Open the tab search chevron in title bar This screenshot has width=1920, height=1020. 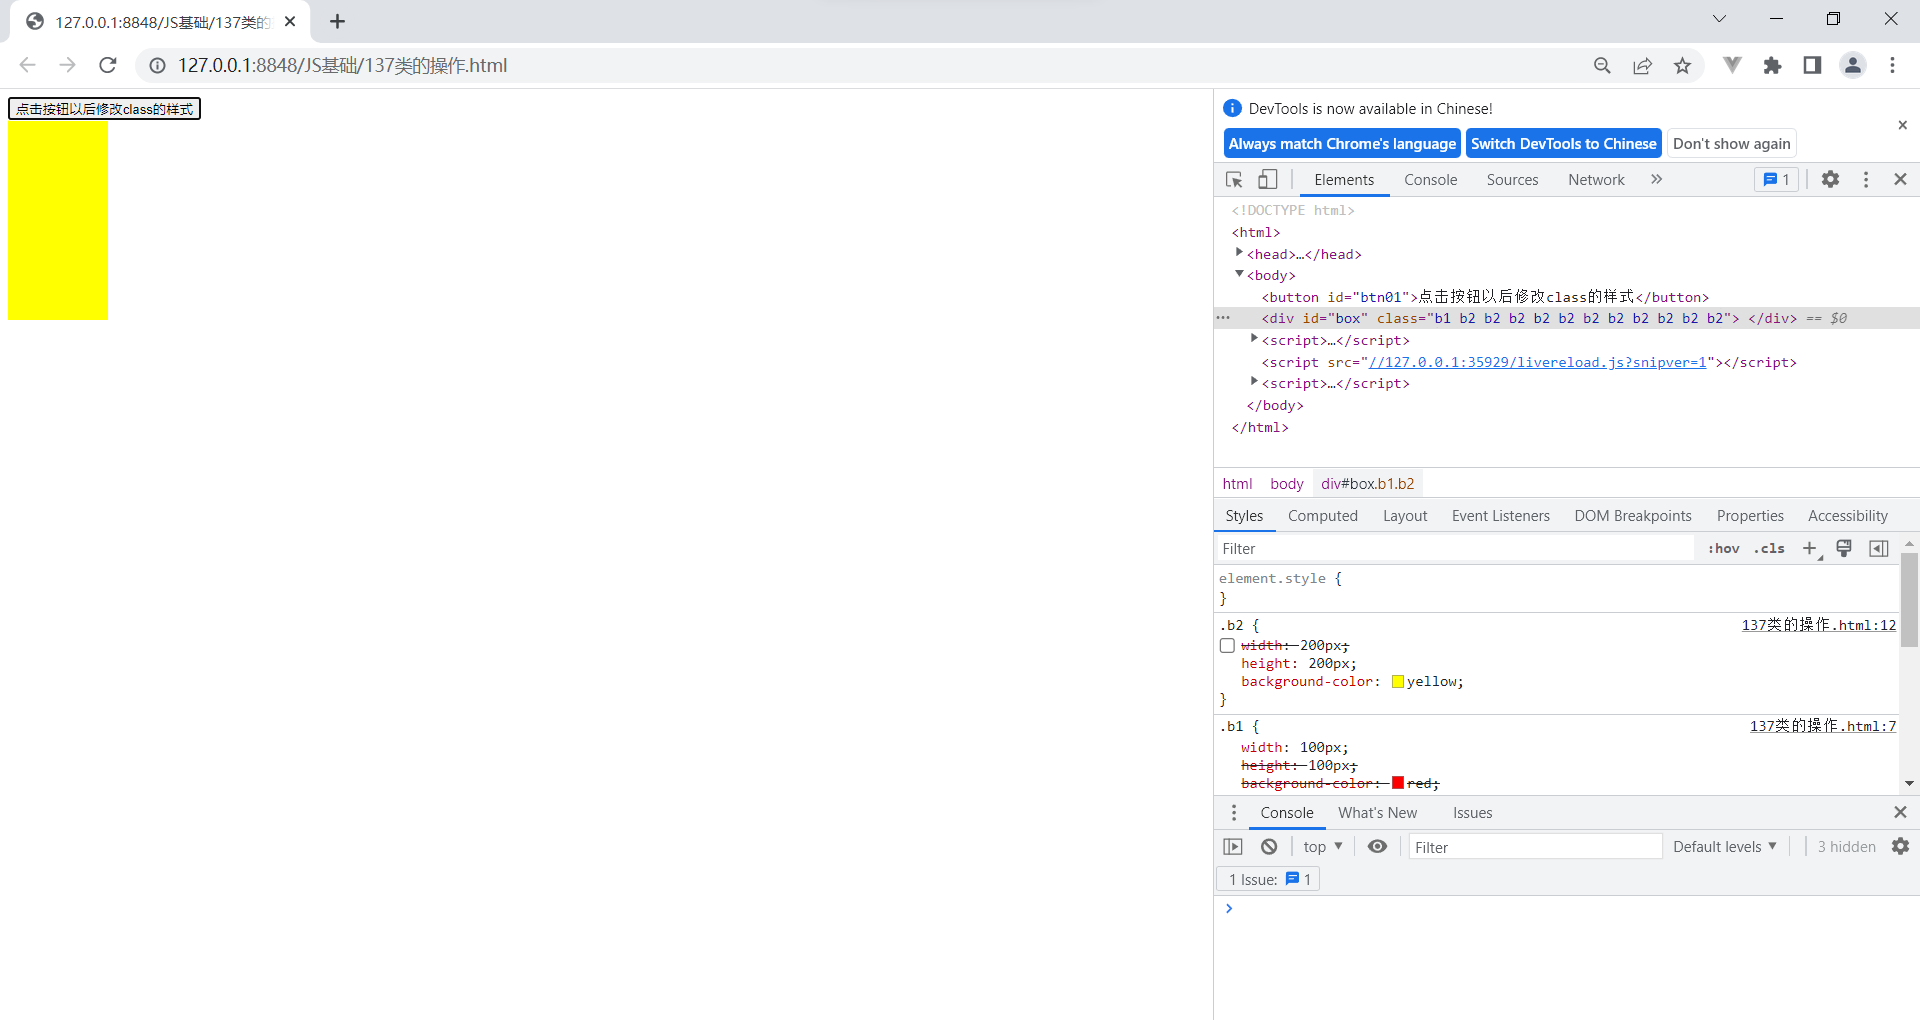pyautogui.click(x=1719, y=19)
